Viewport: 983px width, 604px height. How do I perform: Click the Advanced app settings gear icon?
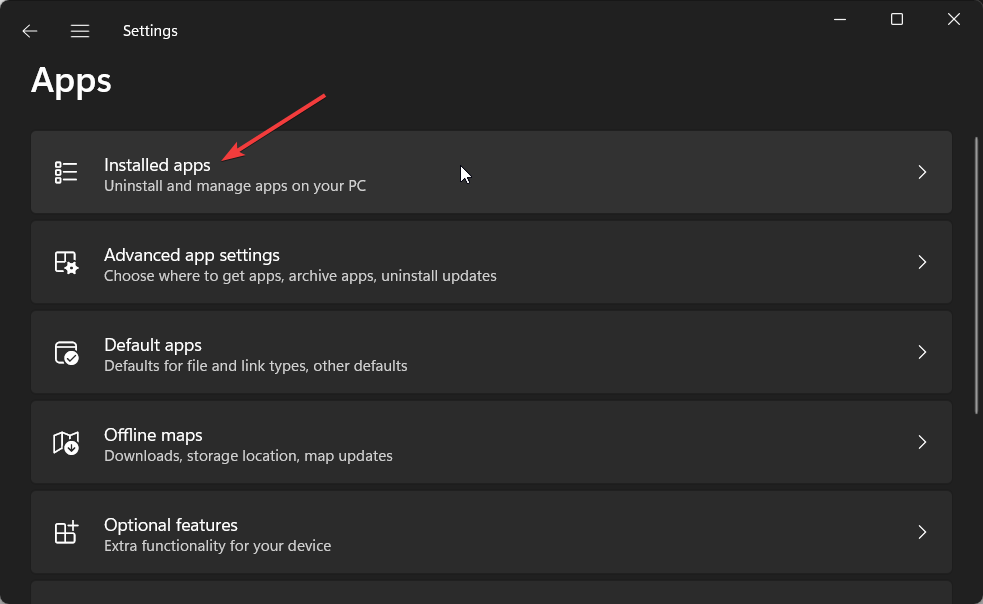point(66,262)
